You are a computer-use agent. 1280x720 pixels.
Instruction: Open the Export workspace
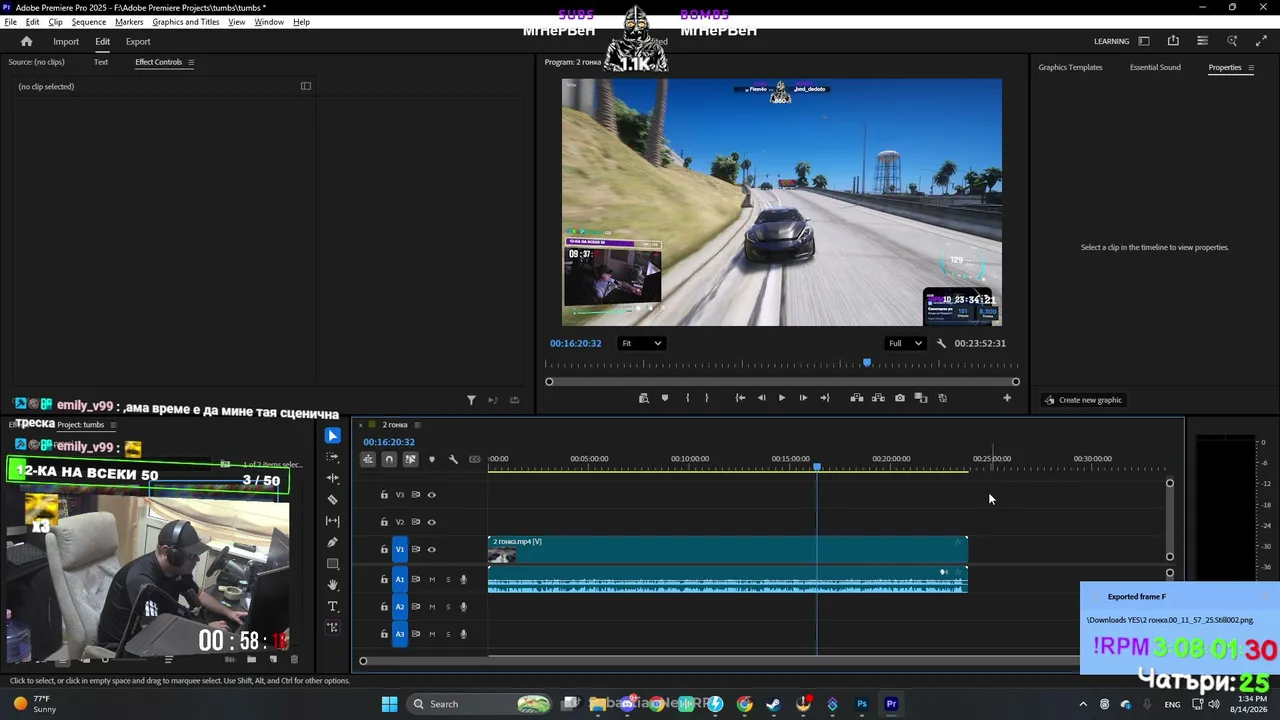pyautogui.click(x=138, y=42)
